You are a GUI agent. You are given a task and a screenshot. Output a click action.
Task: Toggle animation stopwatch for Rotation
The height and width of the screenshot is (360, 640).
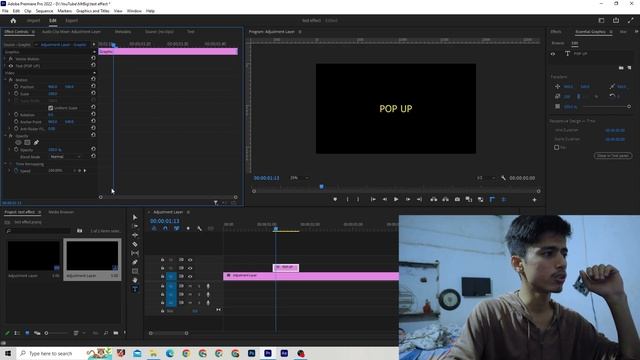pos(16,115)
